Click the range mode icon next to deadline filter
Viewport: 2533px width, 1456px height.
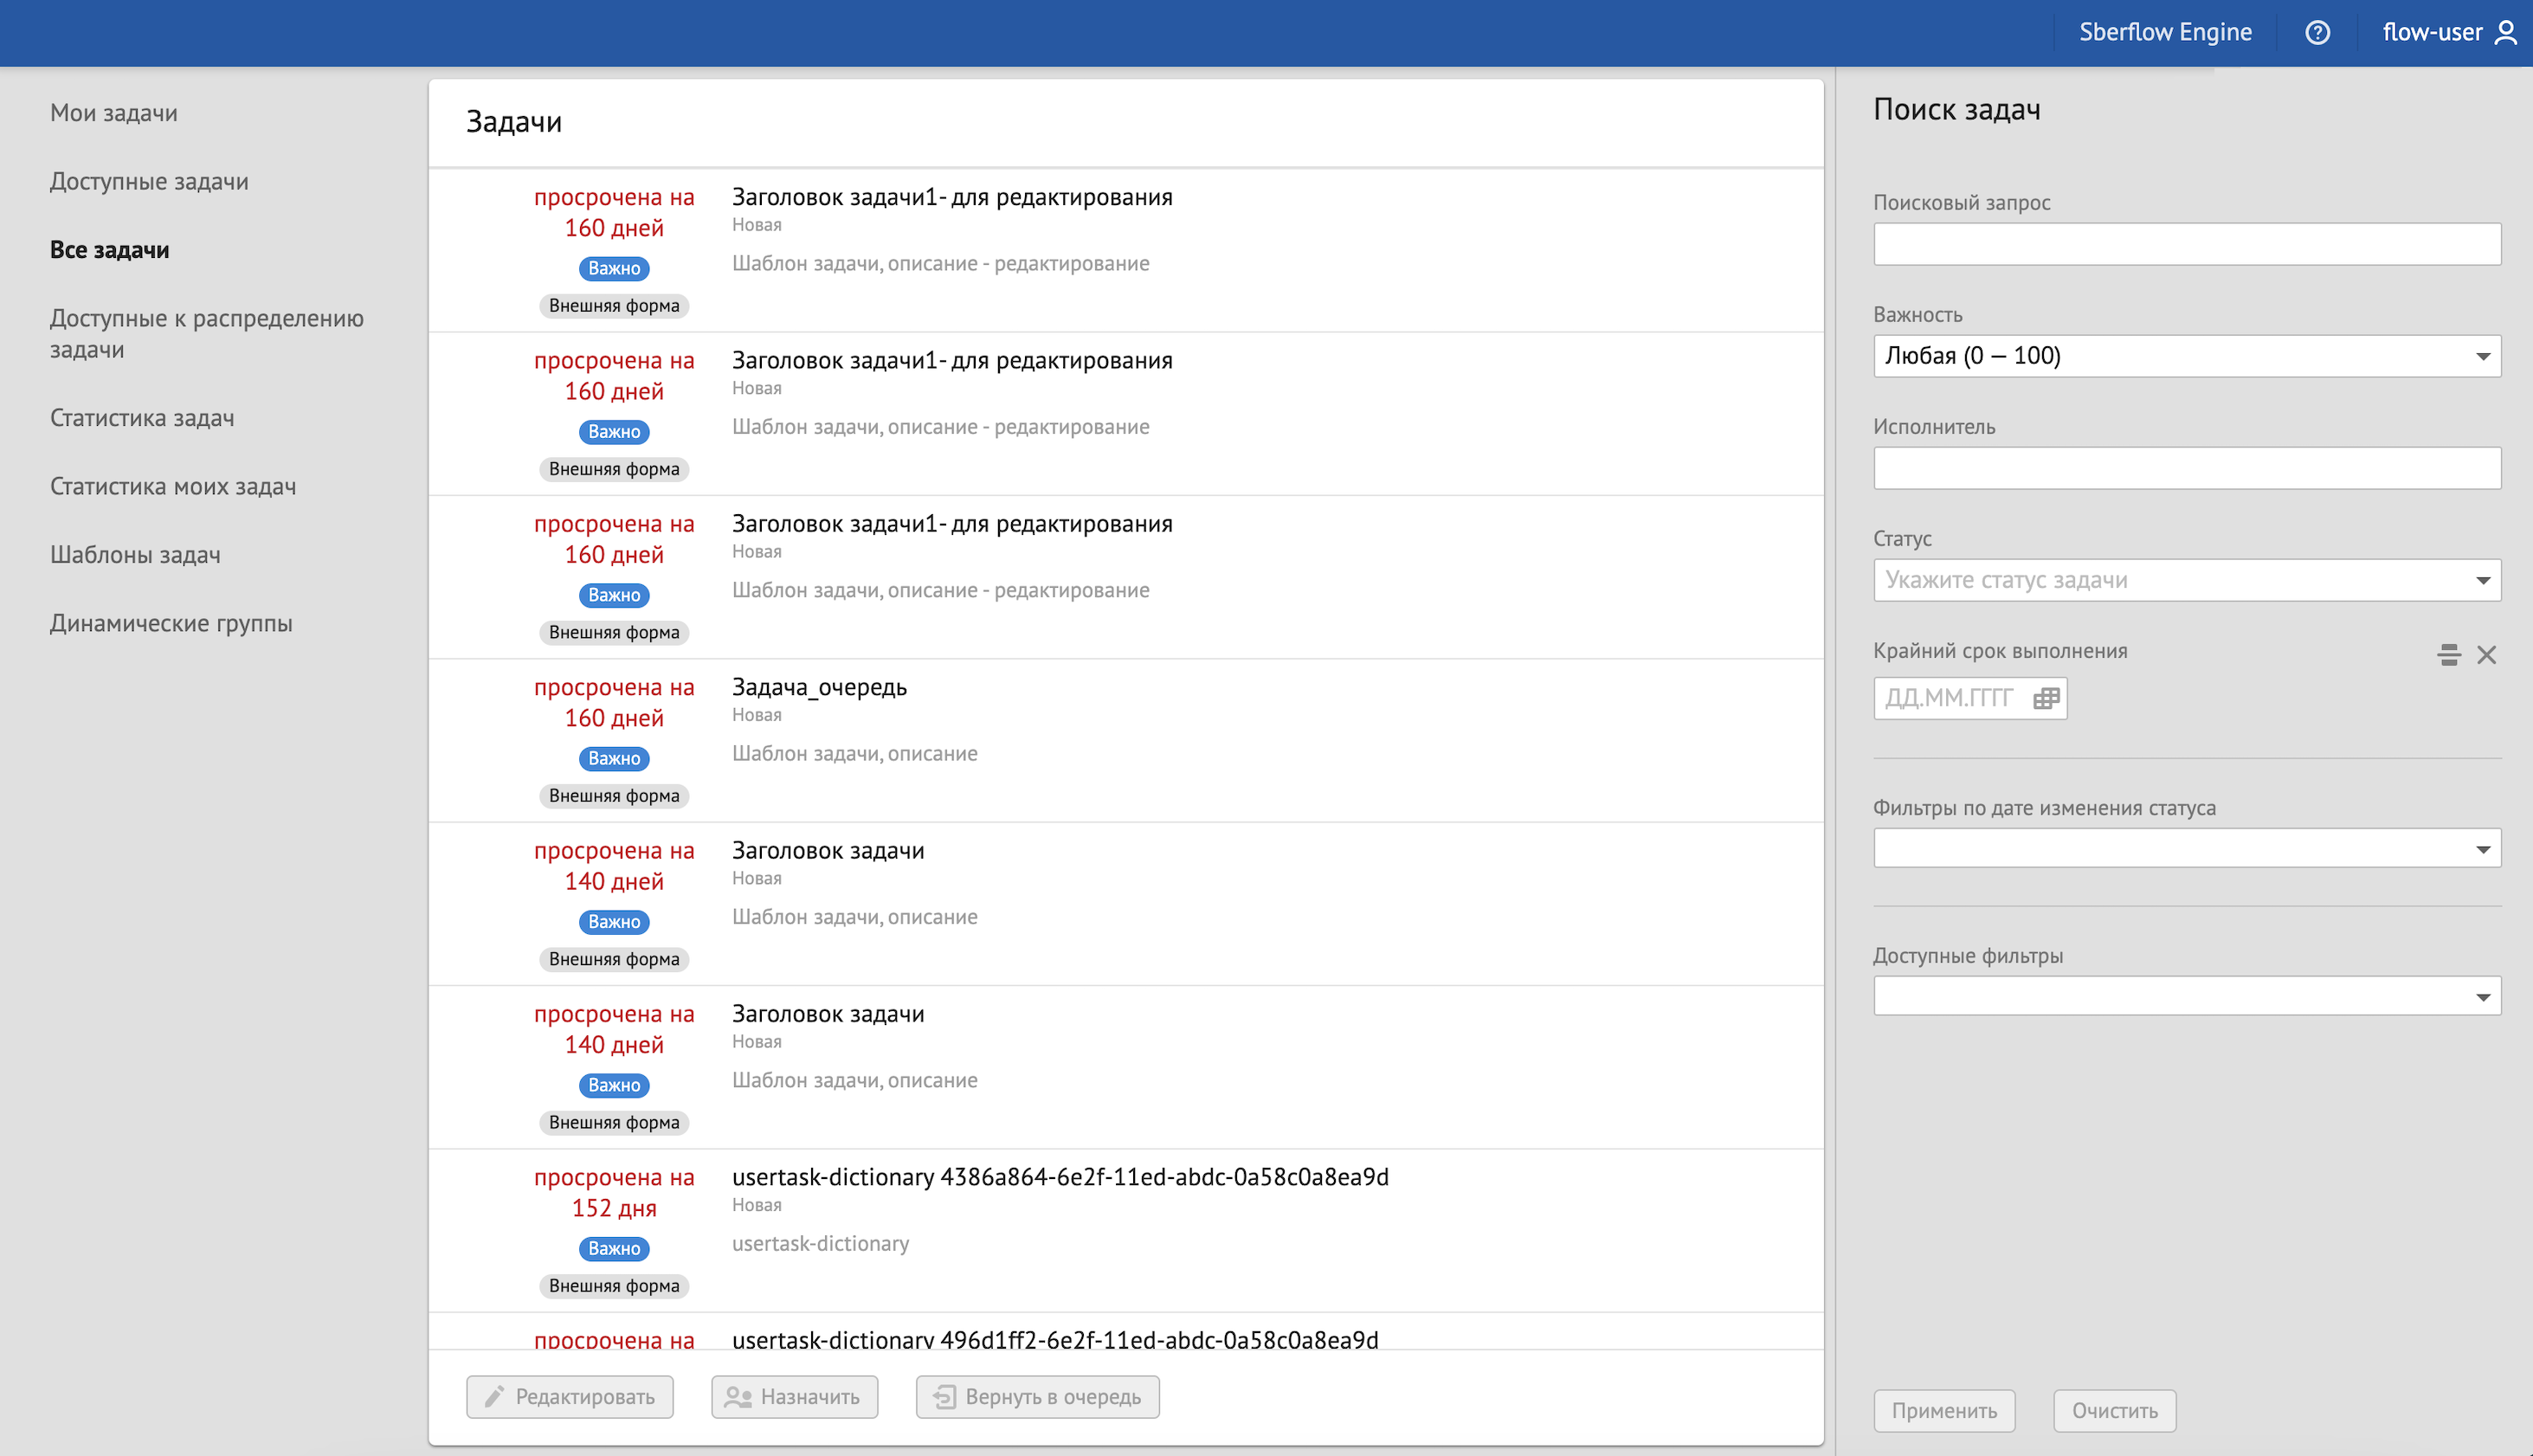[2449, 655]
